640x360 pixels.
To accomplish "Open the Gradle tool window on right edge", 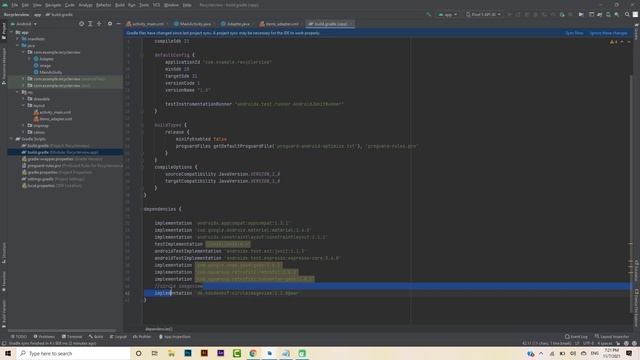I will (x=636, y=33).
